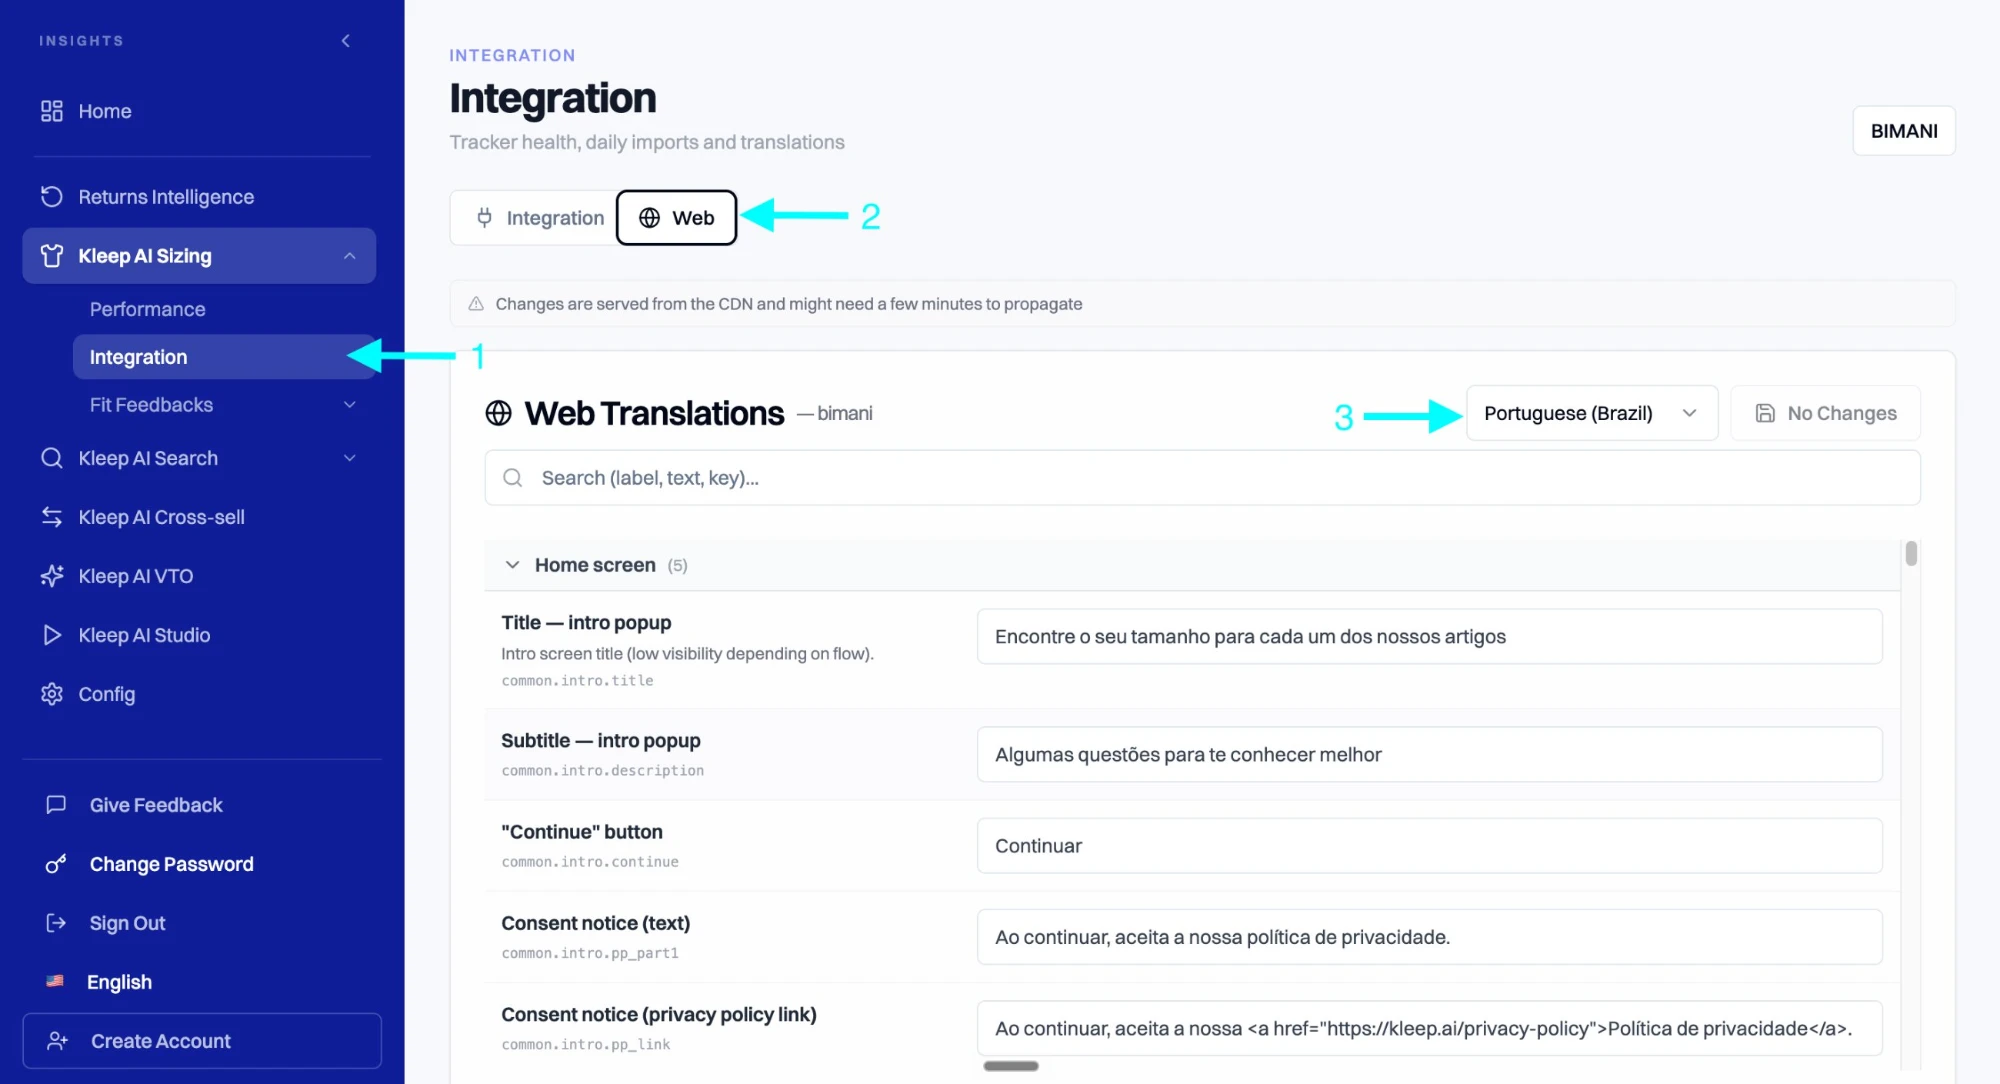This screenshot has width=2000, height=1084.
Task: Click the warning triangle in CDN notice
Action: point(476,304)
